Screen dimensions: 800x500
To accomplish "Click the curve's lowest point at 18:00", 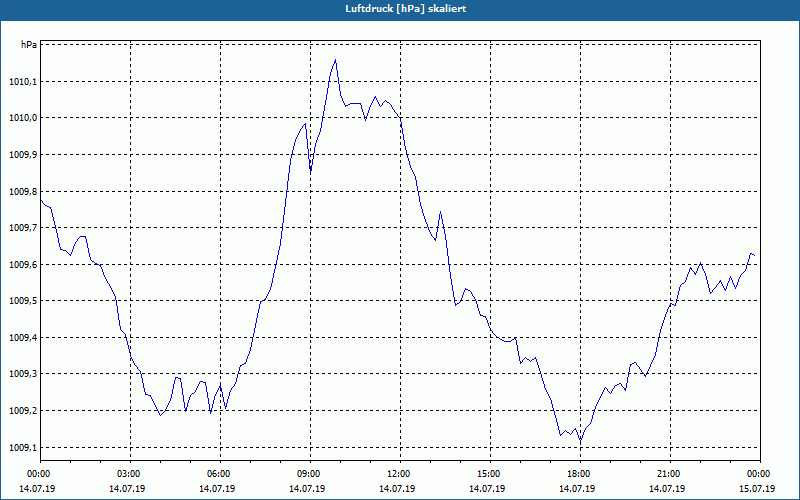I will (x=580, y=440).
